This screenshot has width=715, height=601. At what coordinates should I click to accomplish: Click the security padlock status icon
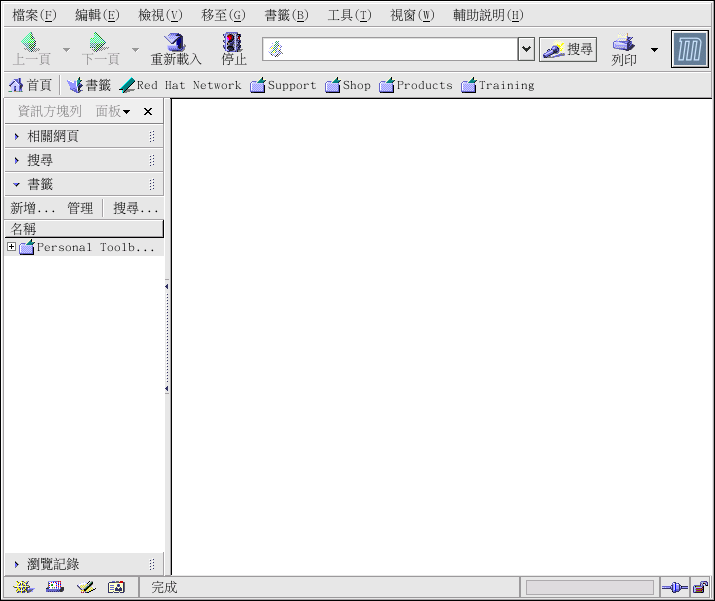[x=700, y=587]
